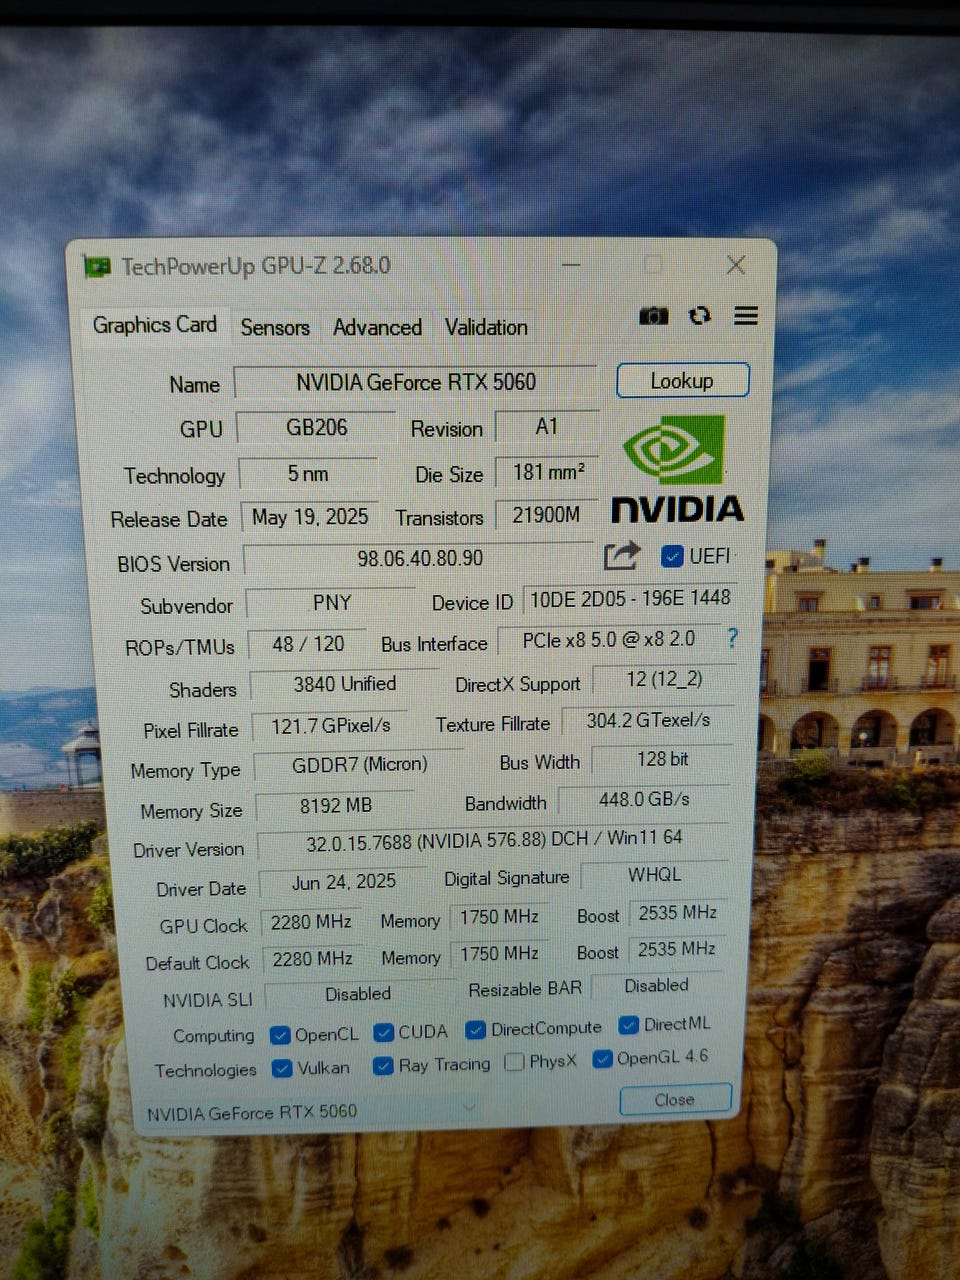Click the Subvendor field PNY
The height and width of the screenshot is (1280, 960).
(x=331, y=603)
